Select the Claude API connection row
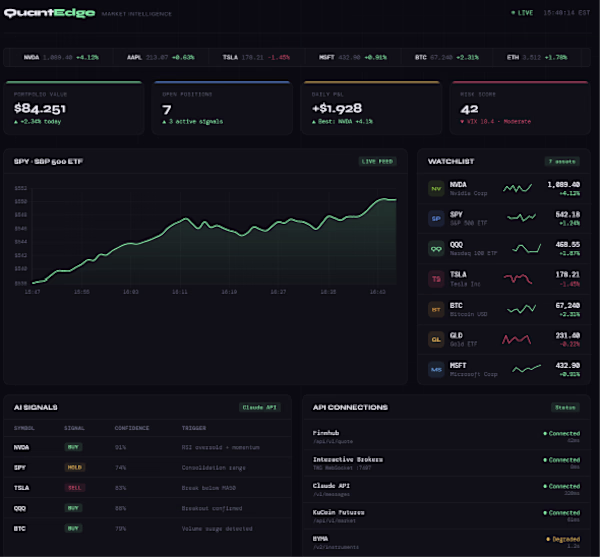Screen dimensions: 600x557 point(446,489)
